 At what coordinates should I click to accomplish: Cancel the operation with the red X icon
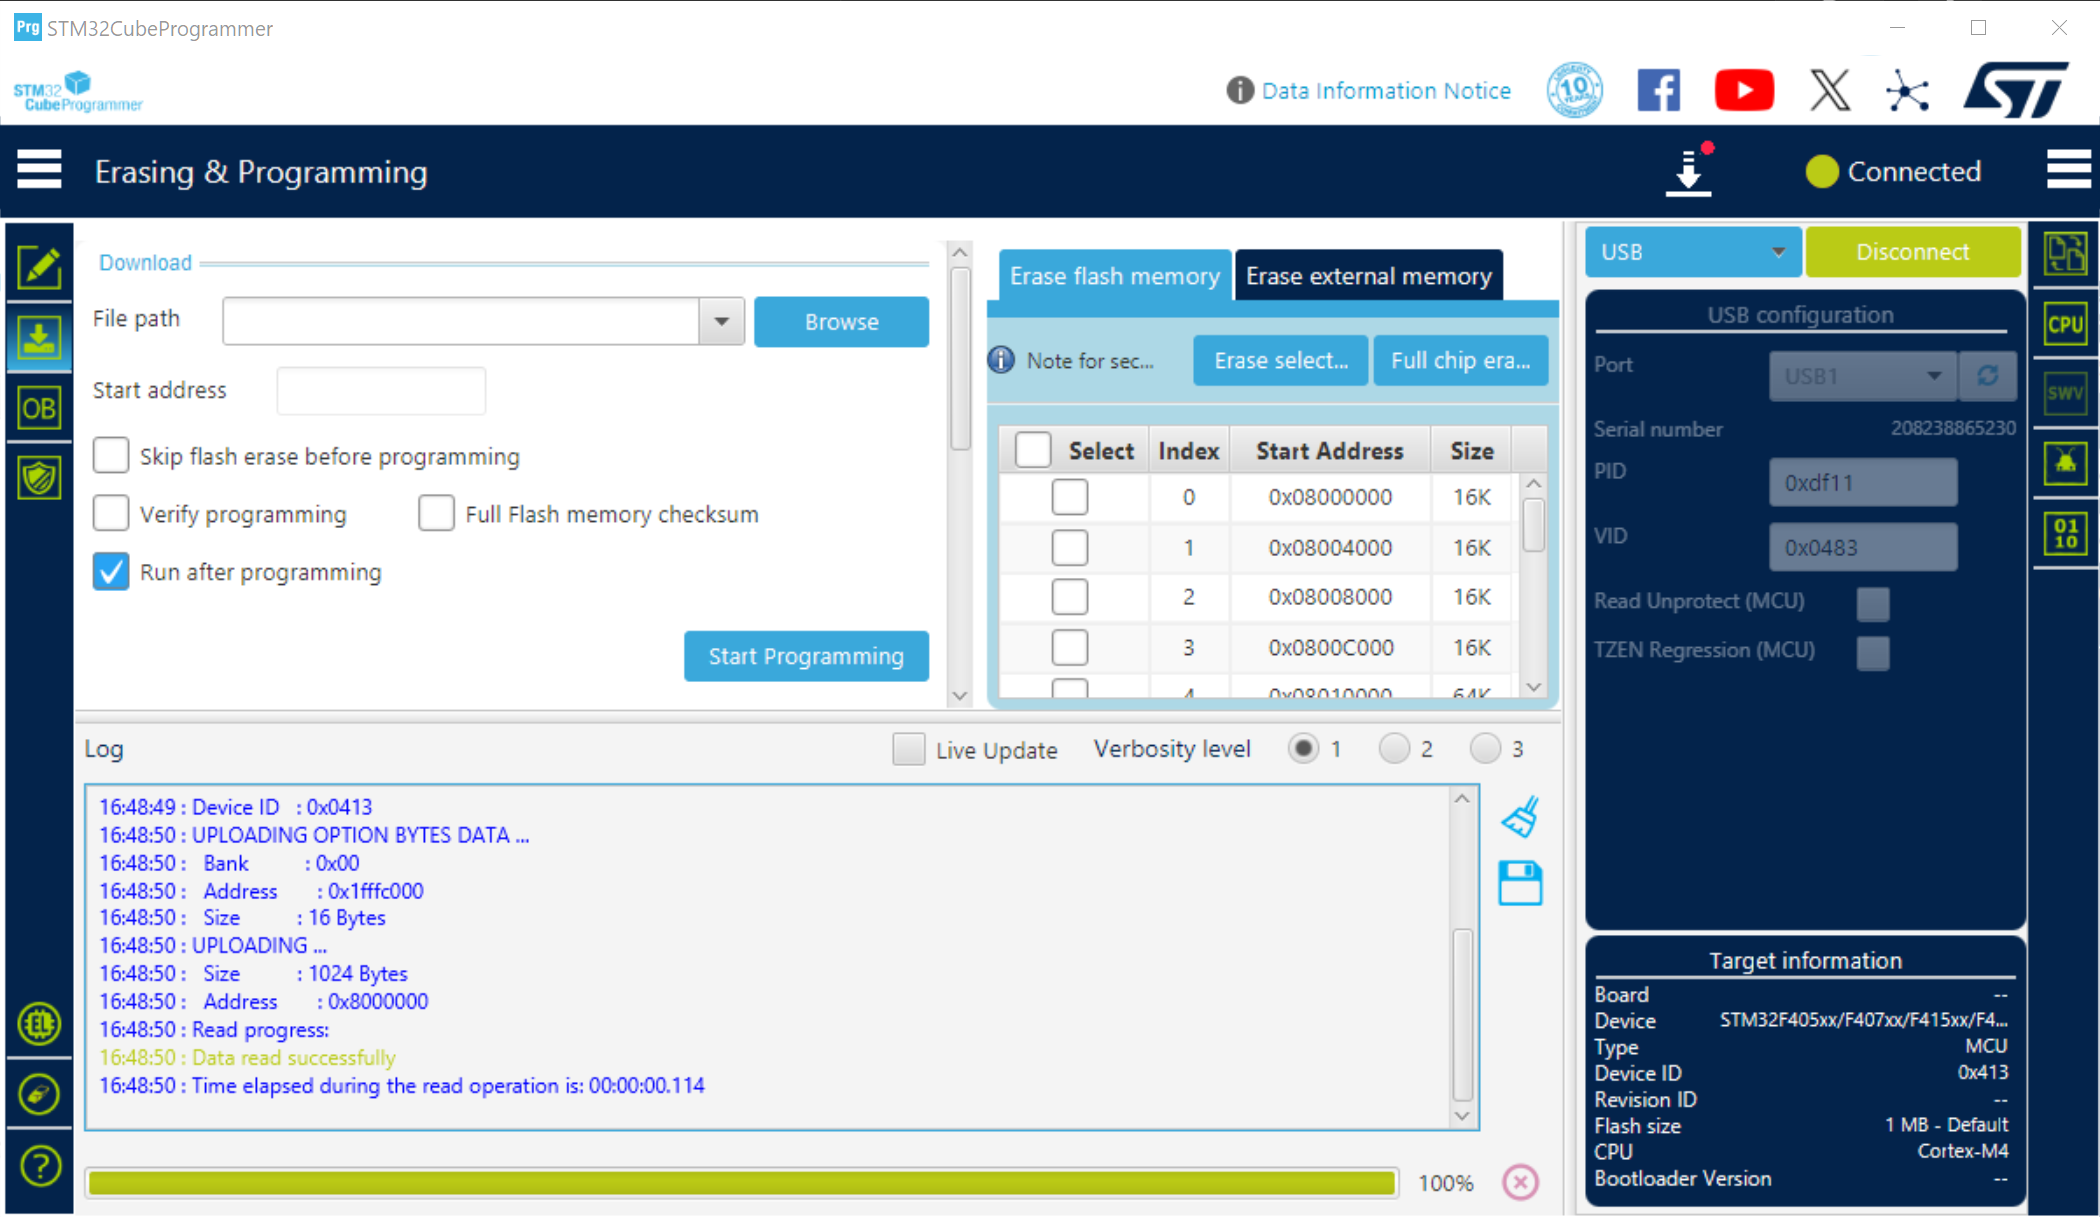coord(1520,1183)
